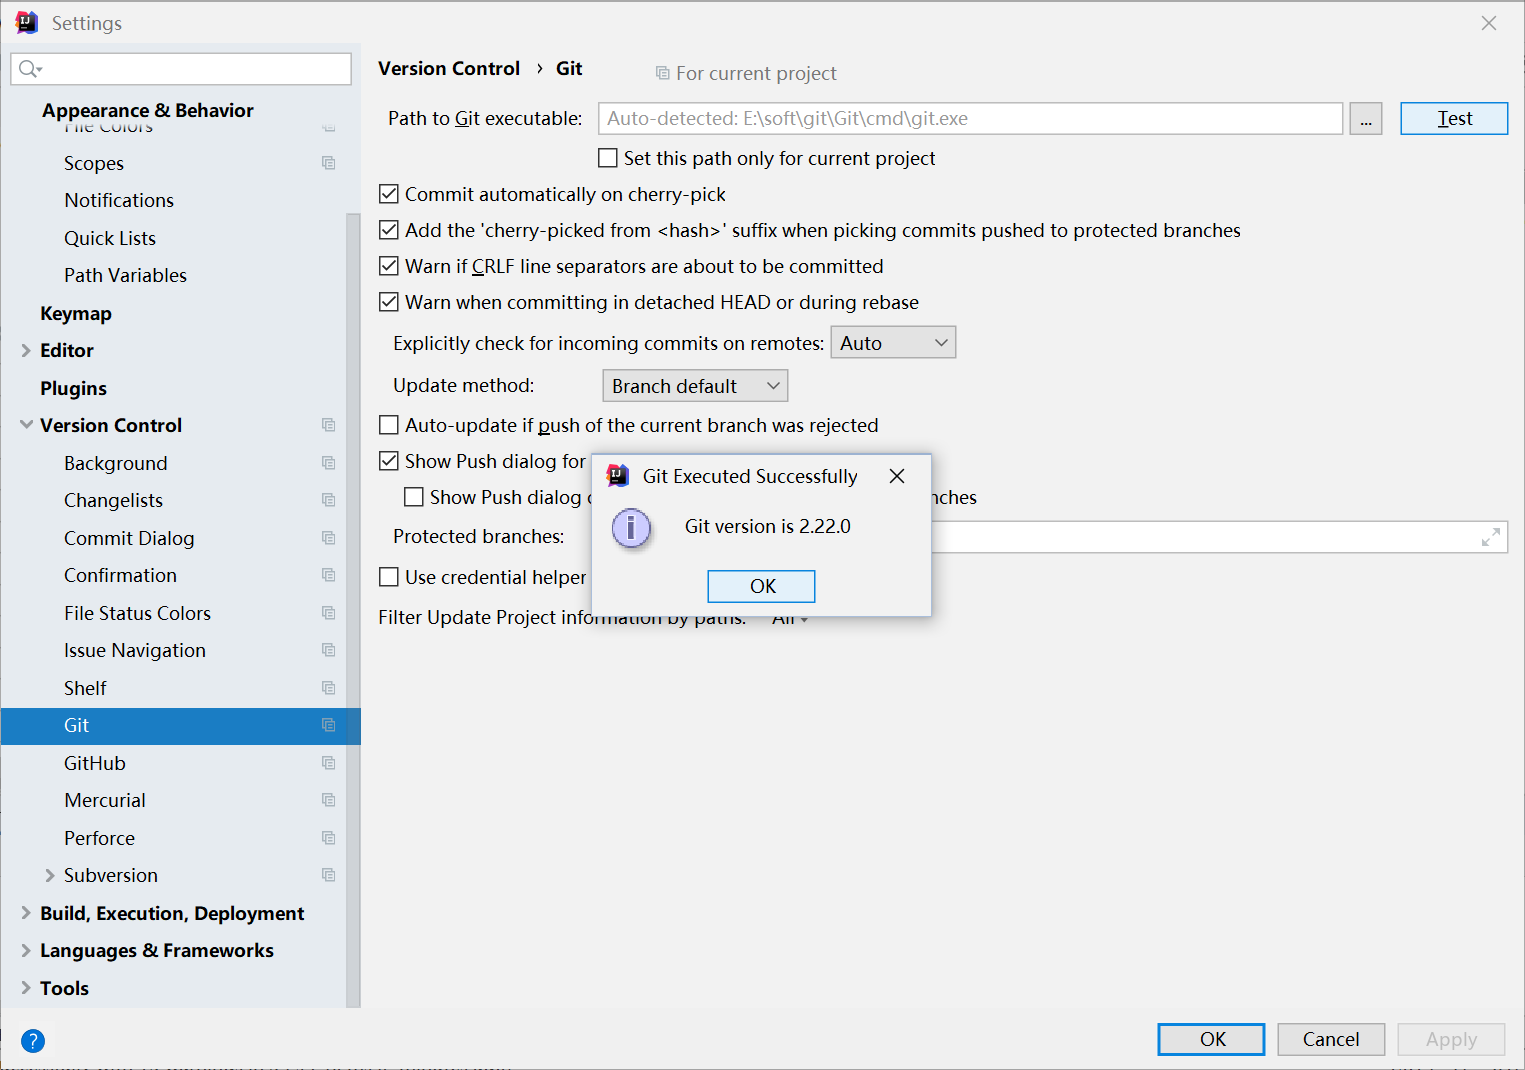Open Path Variables settings page
The height and width of the screenshot is (1070, 1525).
point(125,275)
